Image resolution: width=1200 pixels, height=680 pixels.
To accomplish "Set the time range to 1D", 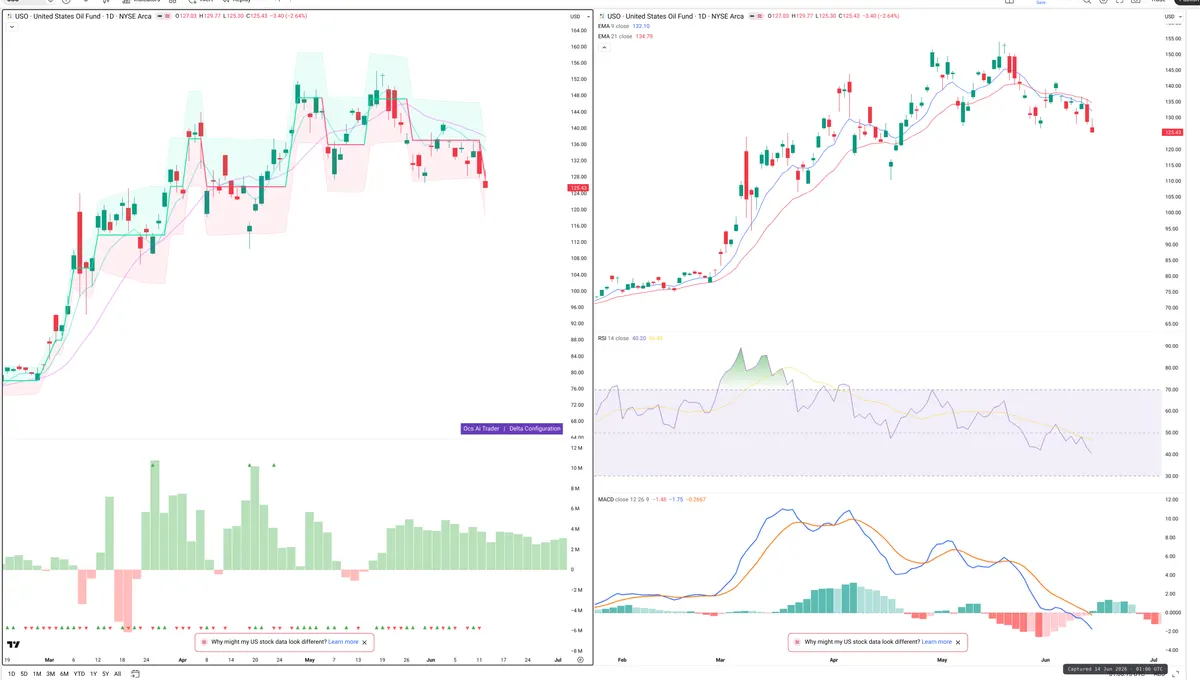I will point(11,674).
